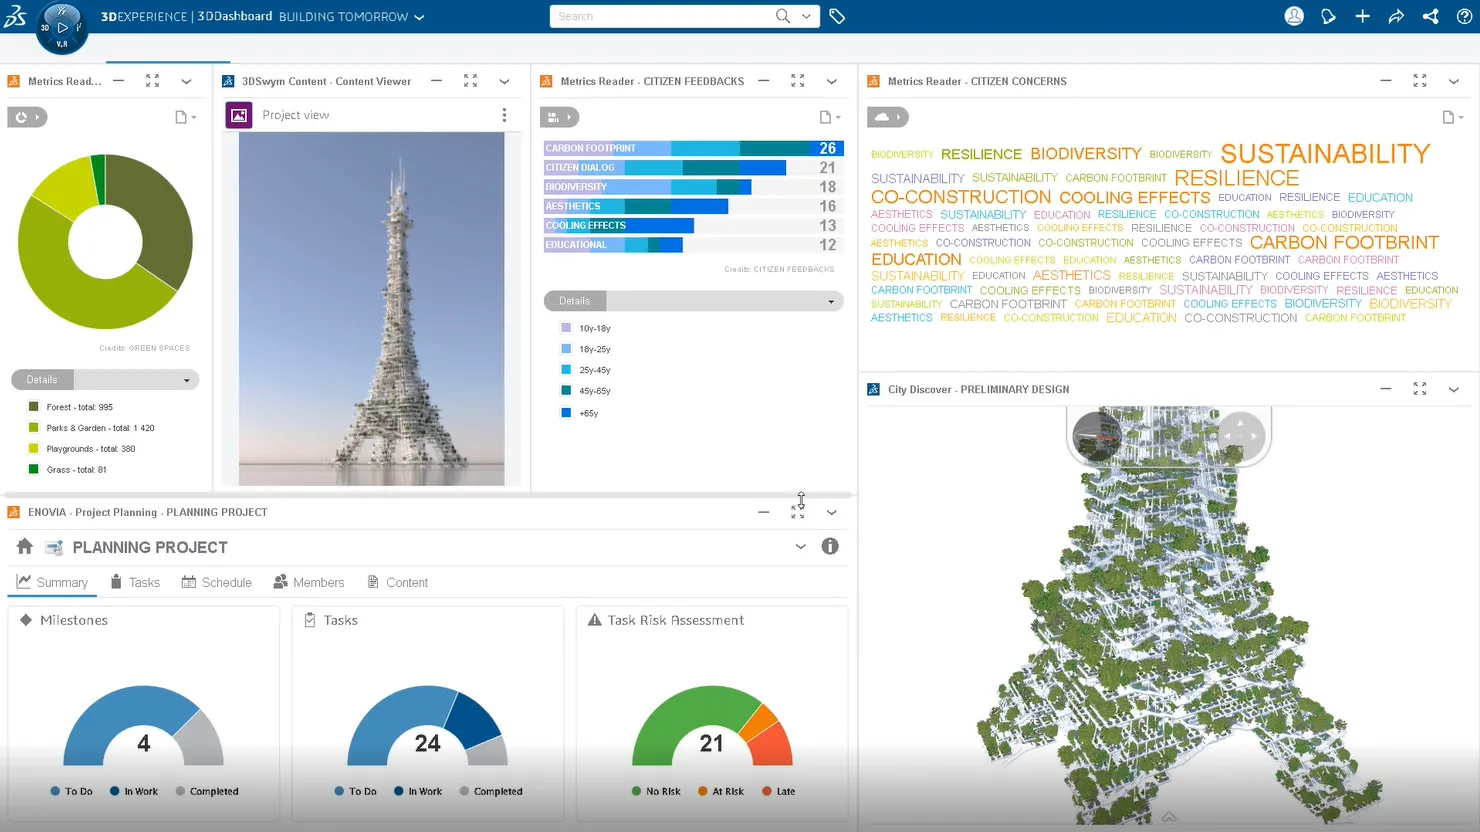Click the project info circle icon in PLANNING PROJECT
Viewport: 1480px width, 832px height.
[x=830, y=546]
